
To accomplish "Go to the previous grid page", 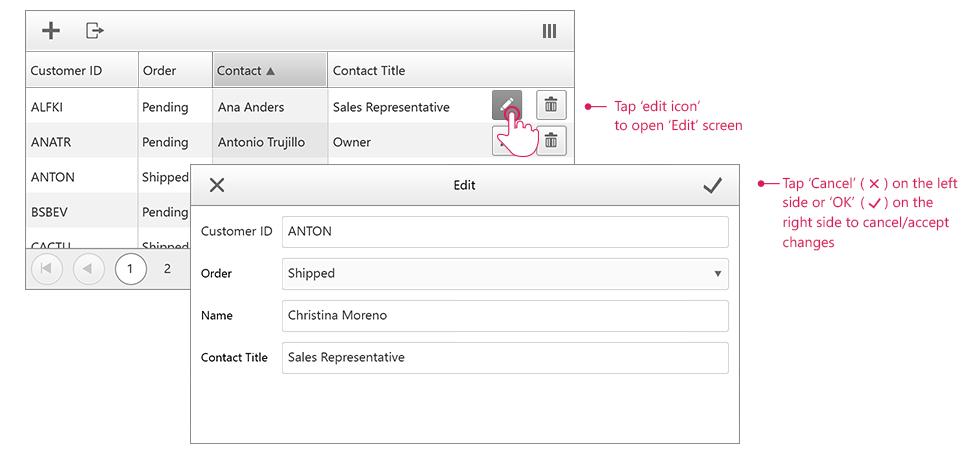I will pyautogui.click(x=88, y=269).
